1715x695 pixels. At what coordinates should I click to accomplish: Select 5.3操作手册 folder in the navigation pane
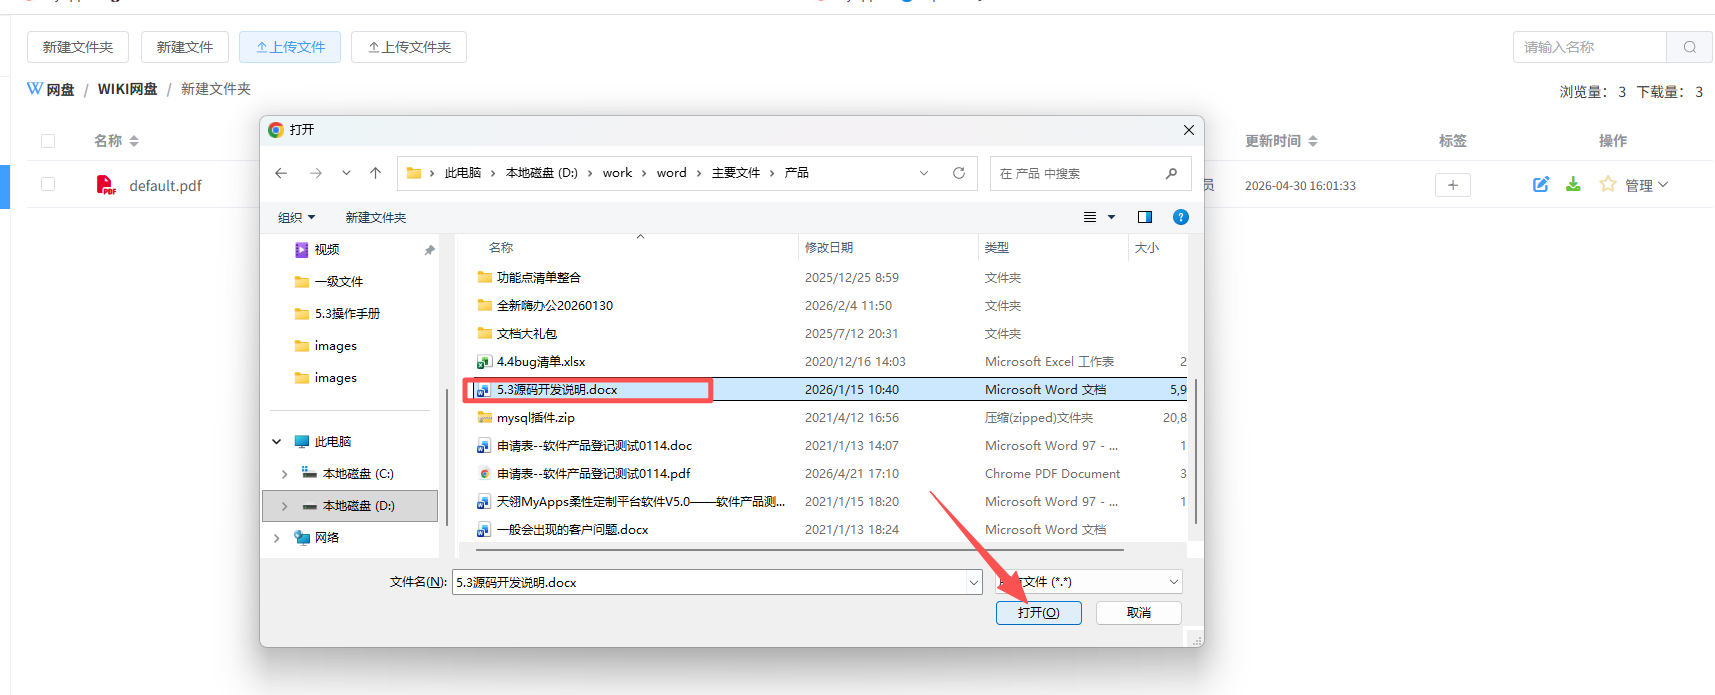(x=347, y=314)
